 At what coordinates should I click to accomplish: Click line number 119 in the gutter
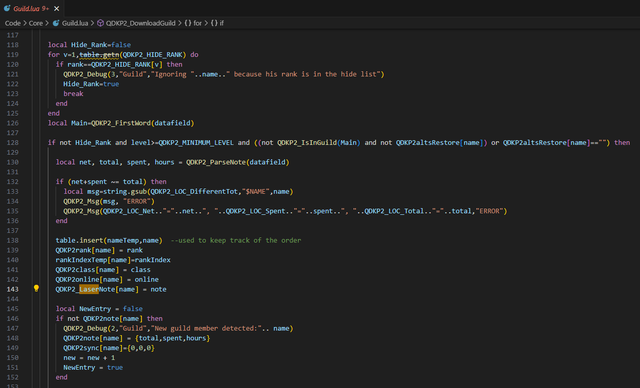[x=12, y=55]
